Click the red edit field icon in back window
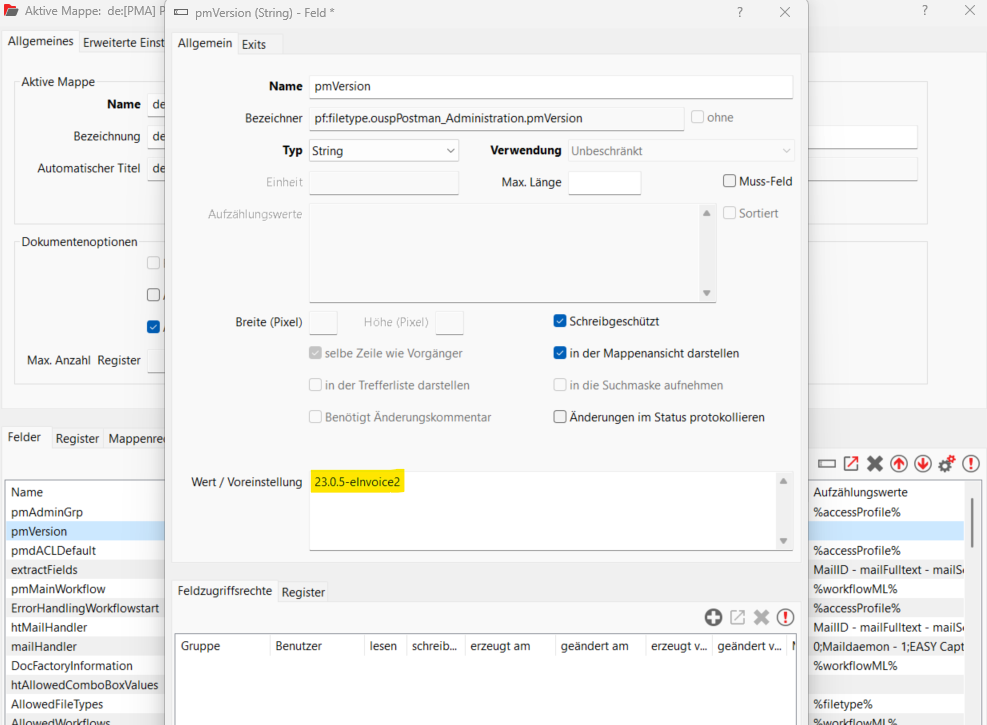The width and height of the screenshot is (987, 725). coord(851,464)
